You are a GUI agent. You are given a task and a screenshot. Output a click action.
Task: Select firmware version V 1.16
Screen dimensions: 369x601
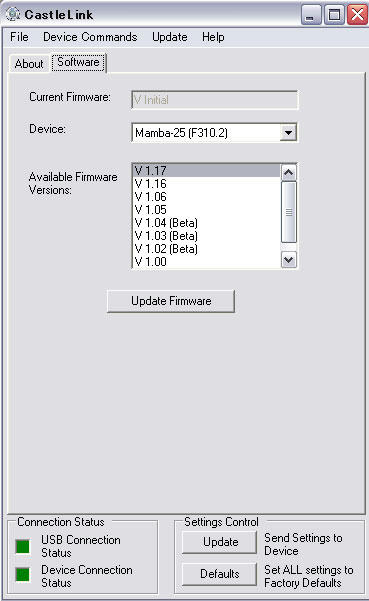[207, 184]
